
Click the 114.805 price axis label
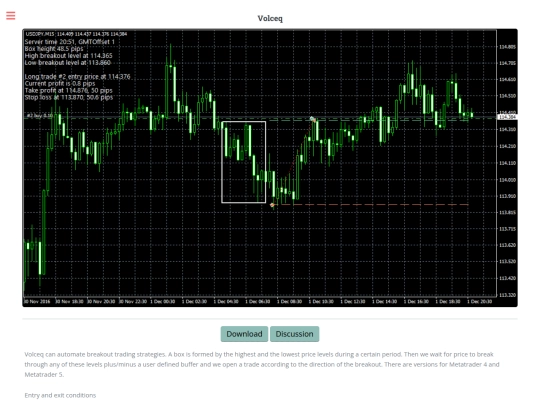[507, 46]
